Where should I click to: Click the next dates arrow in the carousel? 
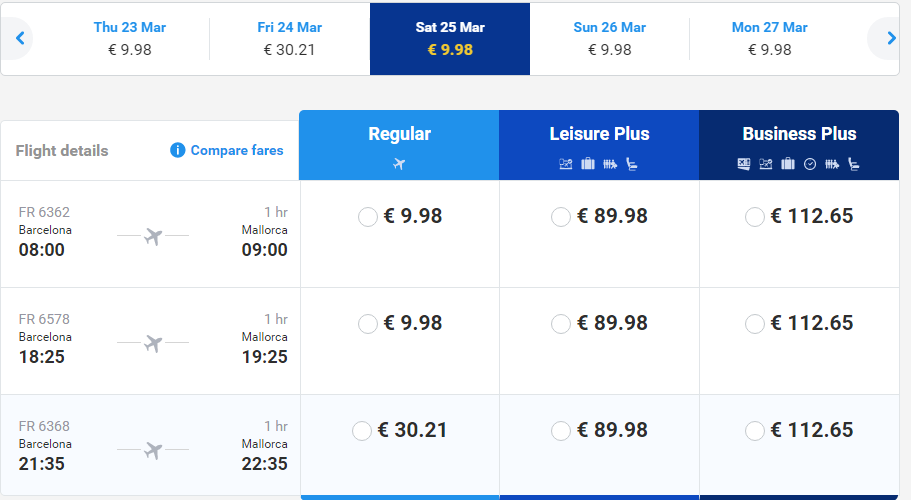point(891,38)
